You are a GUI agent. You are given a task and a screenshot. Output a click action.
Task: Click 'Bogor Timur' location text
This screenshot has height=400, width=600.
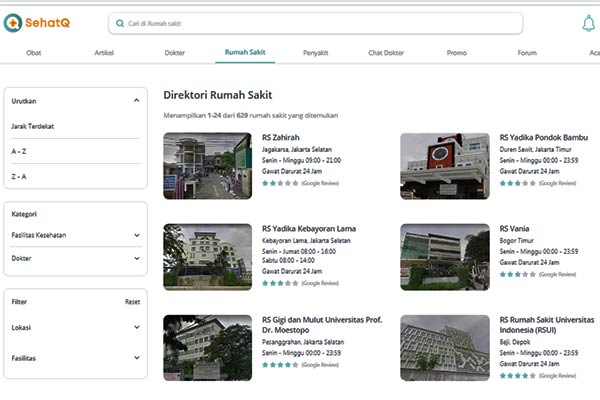[x=516, y=240]
